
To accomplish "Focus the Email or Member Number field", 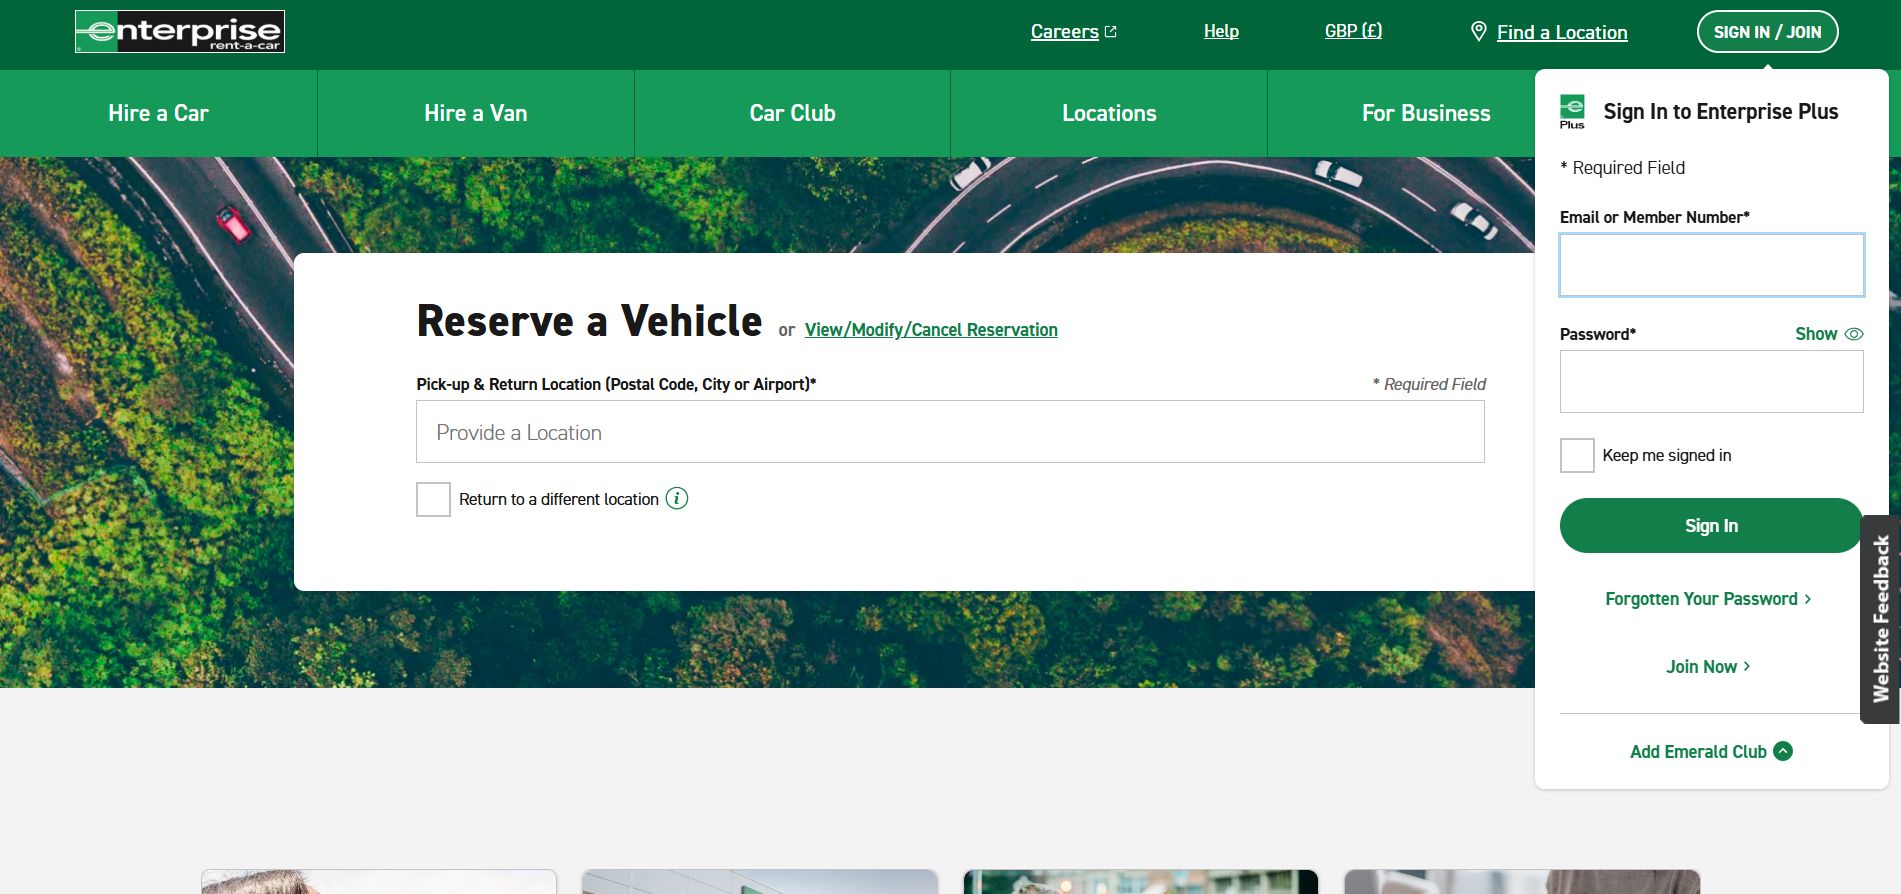I will point(1711,265).
